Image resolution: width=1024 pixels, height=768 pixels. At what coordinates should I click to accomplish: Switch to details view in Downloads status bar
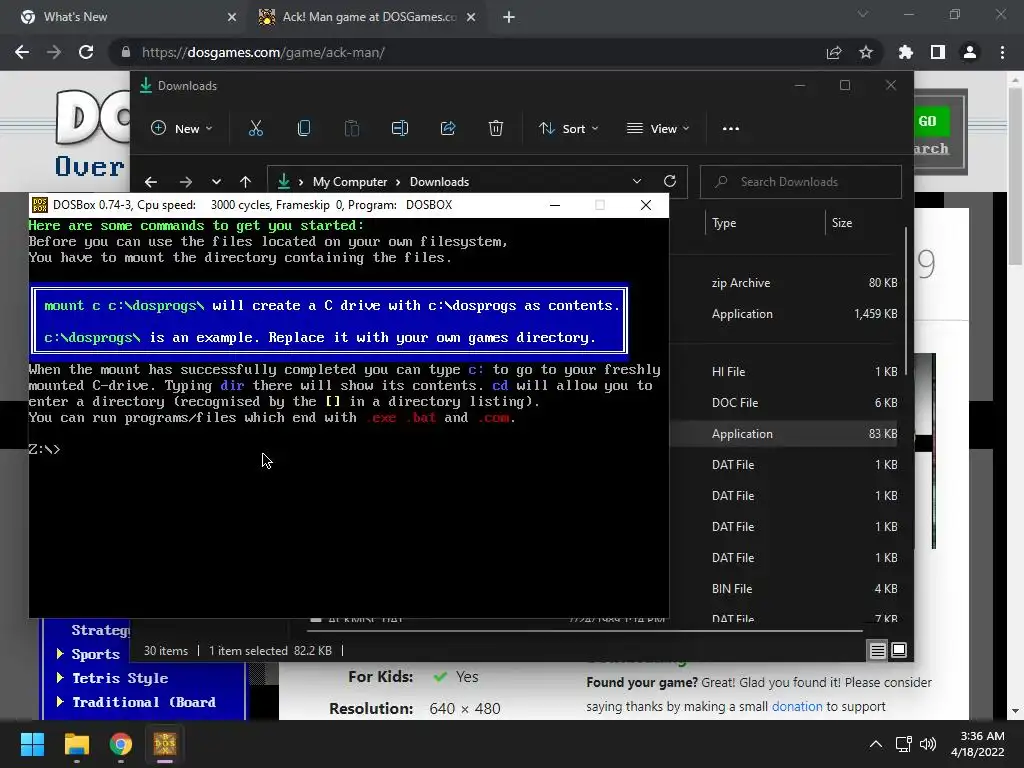coord(877,650)
